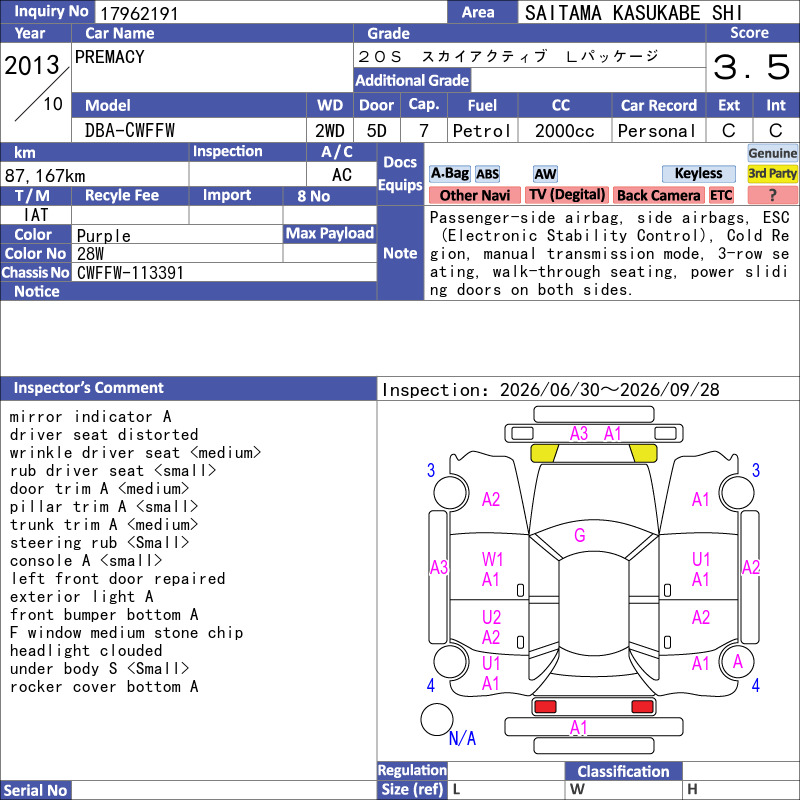The image size is (800, 800).
Task: Click the TV (Degital) badge
Action: (567, 195)
